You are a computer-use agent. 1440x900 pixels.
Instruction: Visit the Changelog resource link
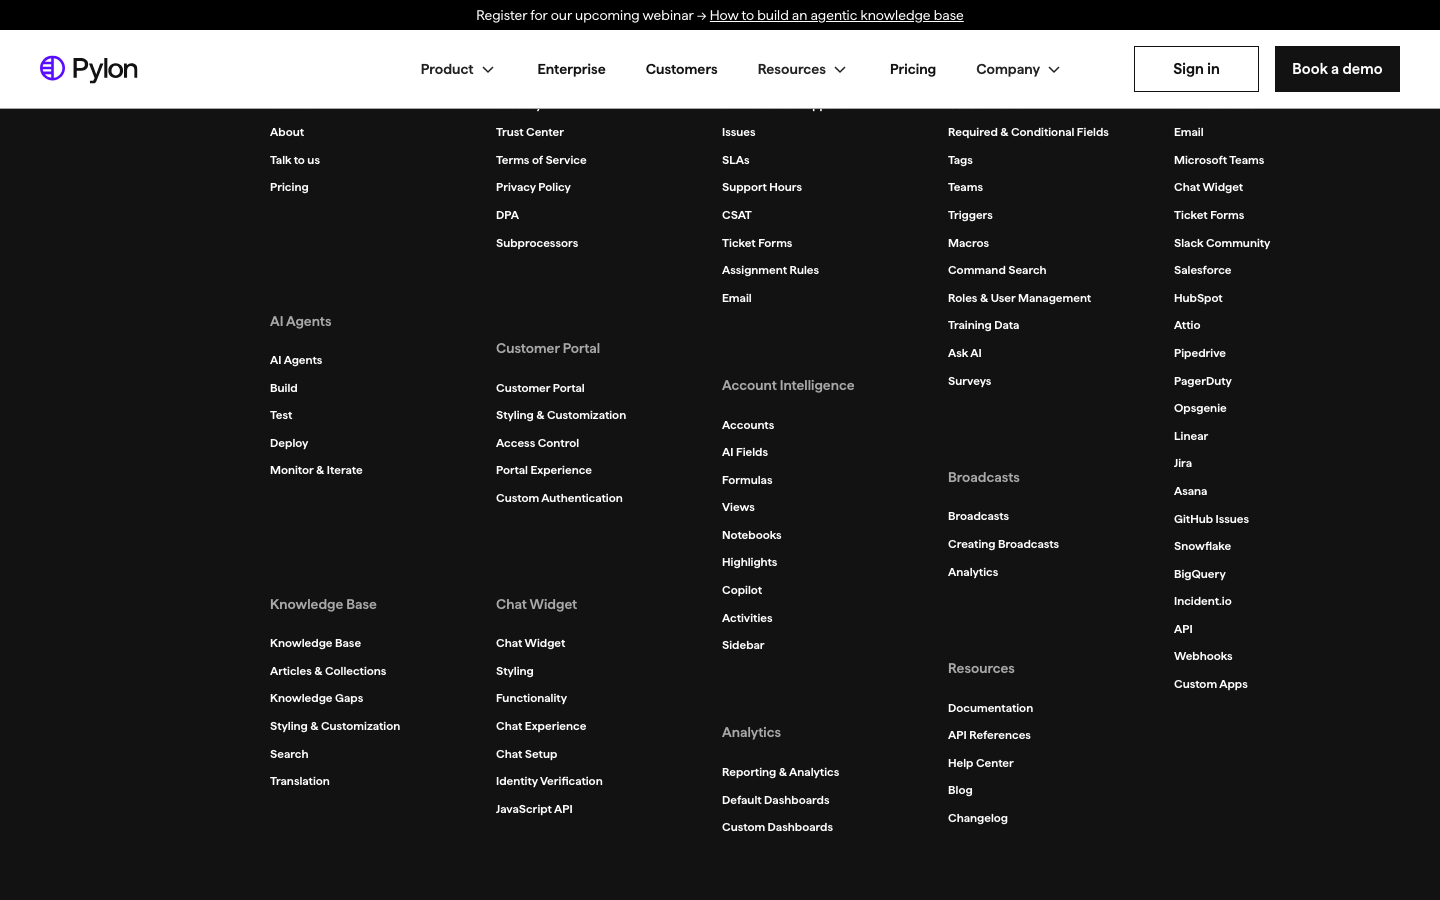[978, 818]
